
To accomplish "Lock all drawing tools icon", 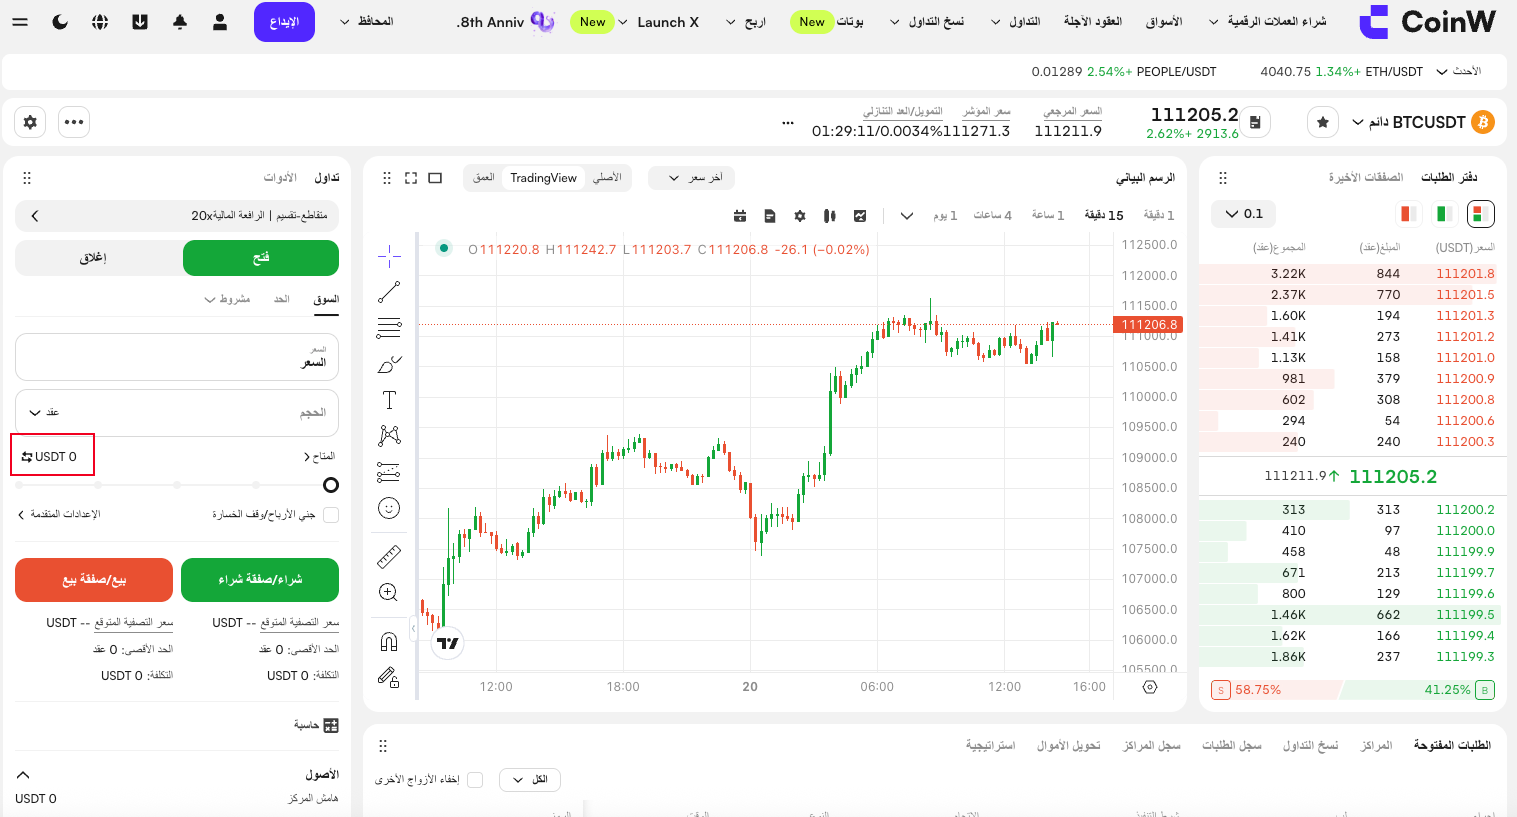I will coord(389,678).
